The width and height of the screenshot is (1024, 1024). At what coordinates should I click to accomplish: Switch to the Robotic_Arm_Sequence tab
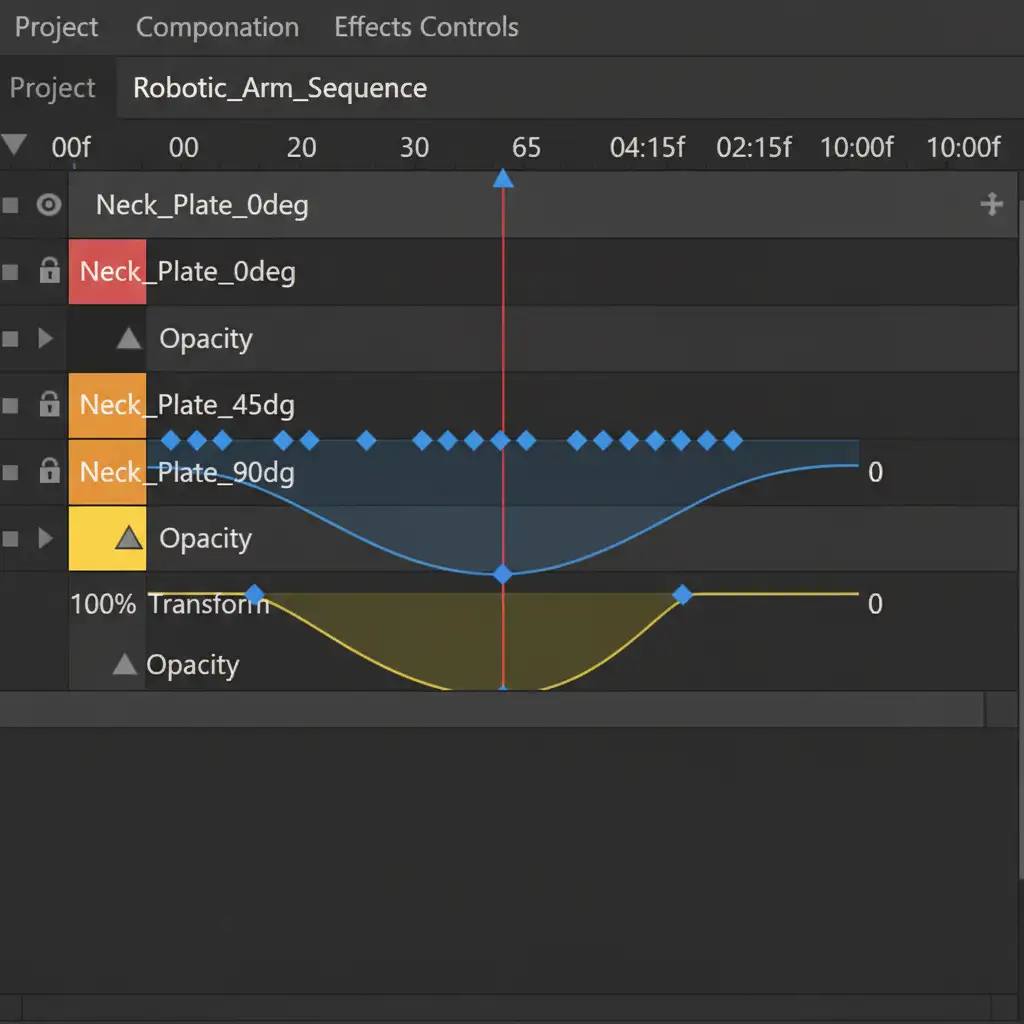tap(280, 88)
